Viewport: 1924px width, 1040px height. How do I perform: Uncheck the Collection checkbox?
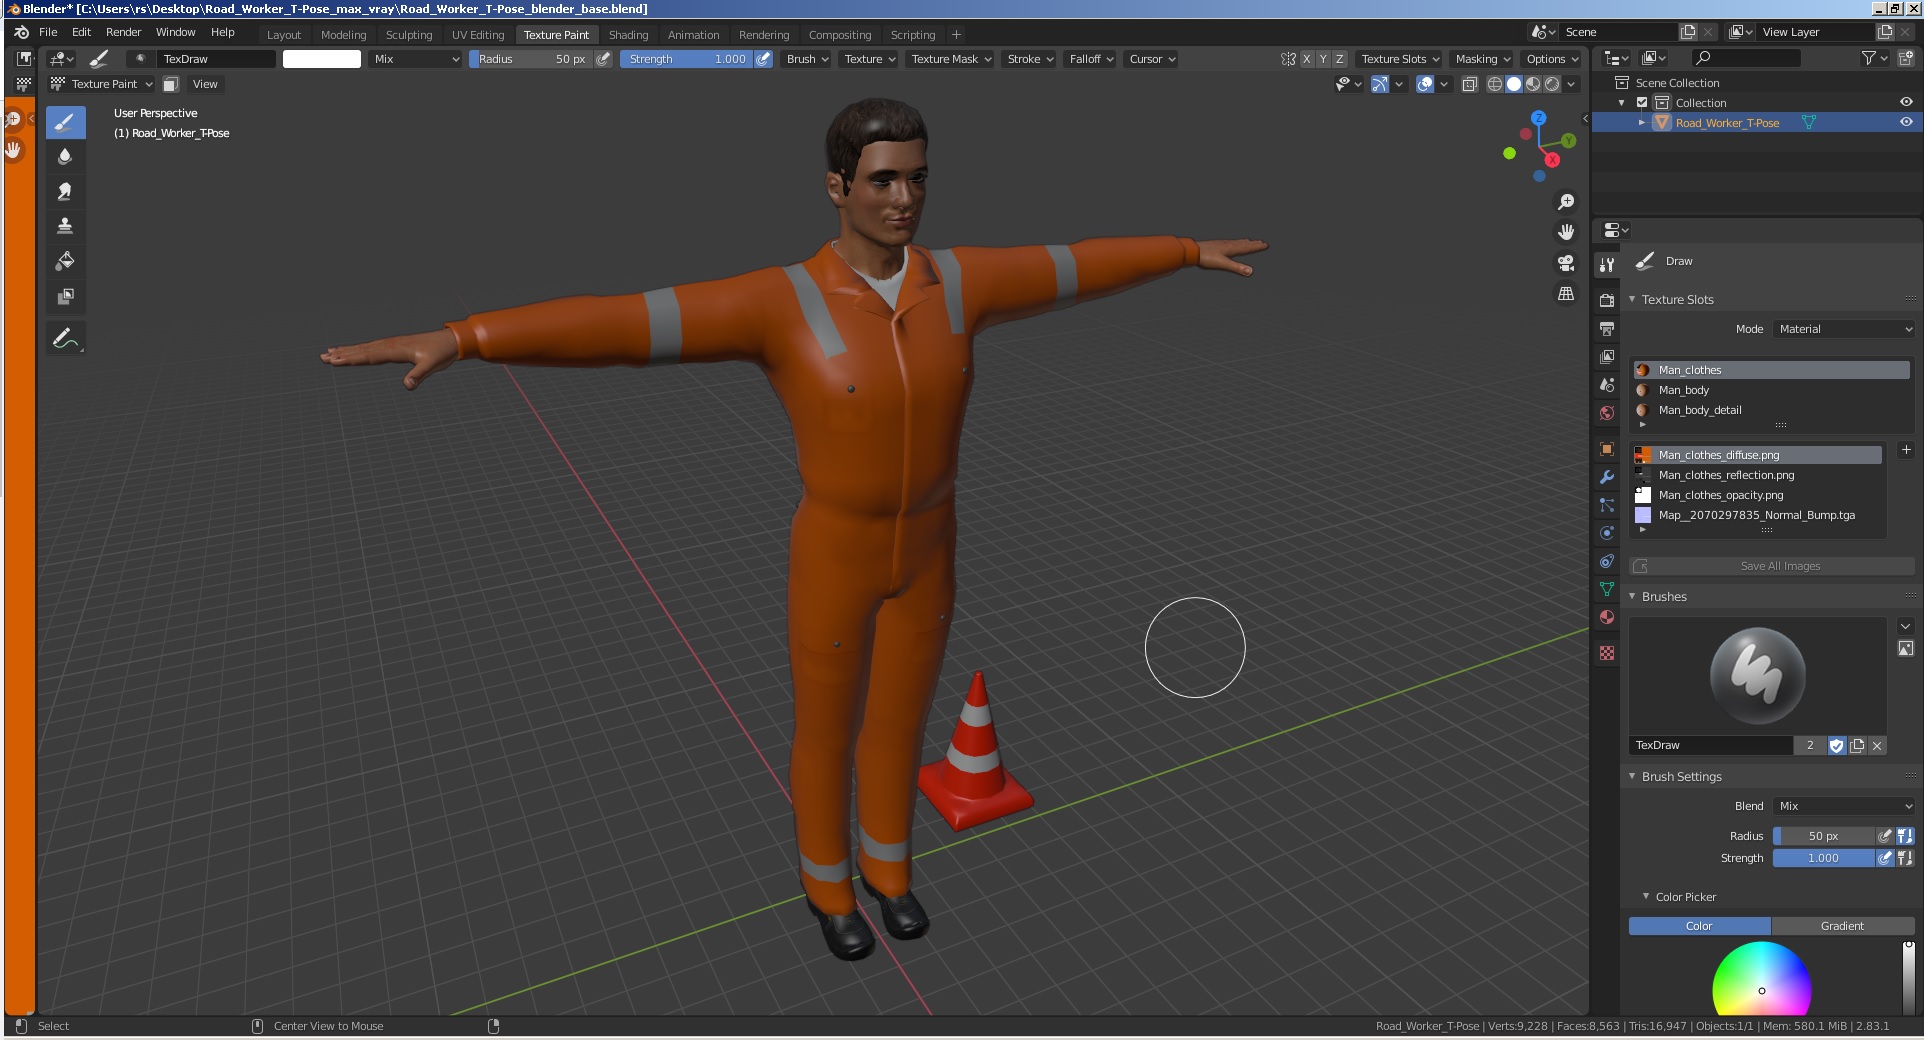click(1642, 102)
